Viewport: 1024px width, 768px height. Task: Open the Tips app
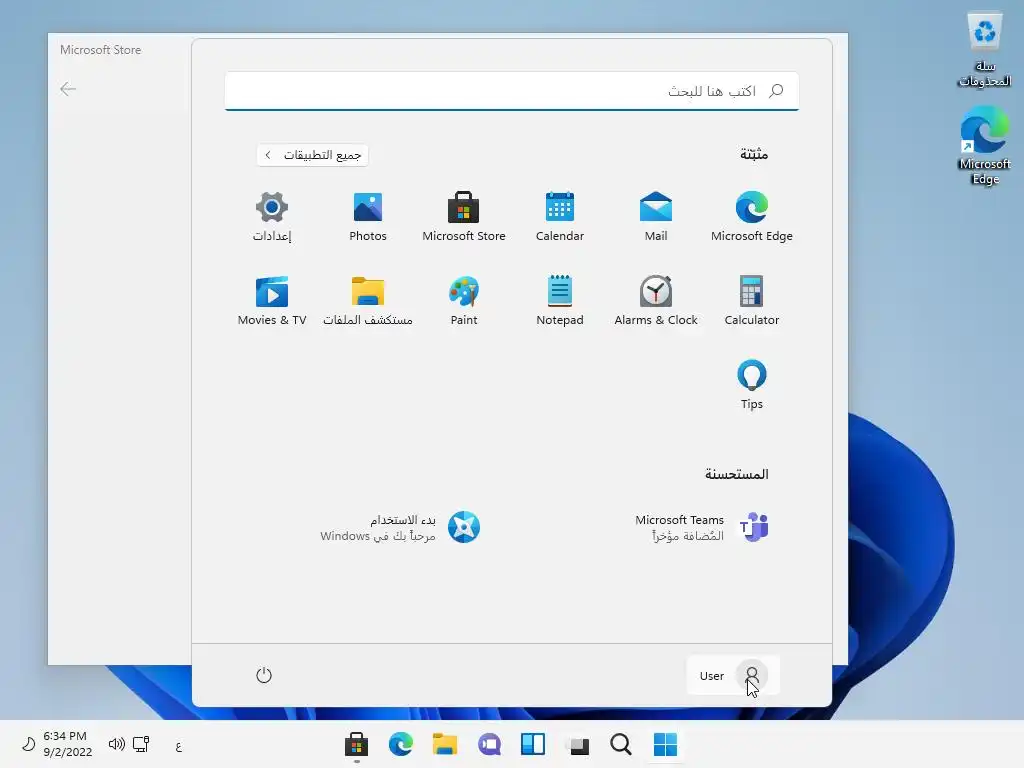(752, 385)
